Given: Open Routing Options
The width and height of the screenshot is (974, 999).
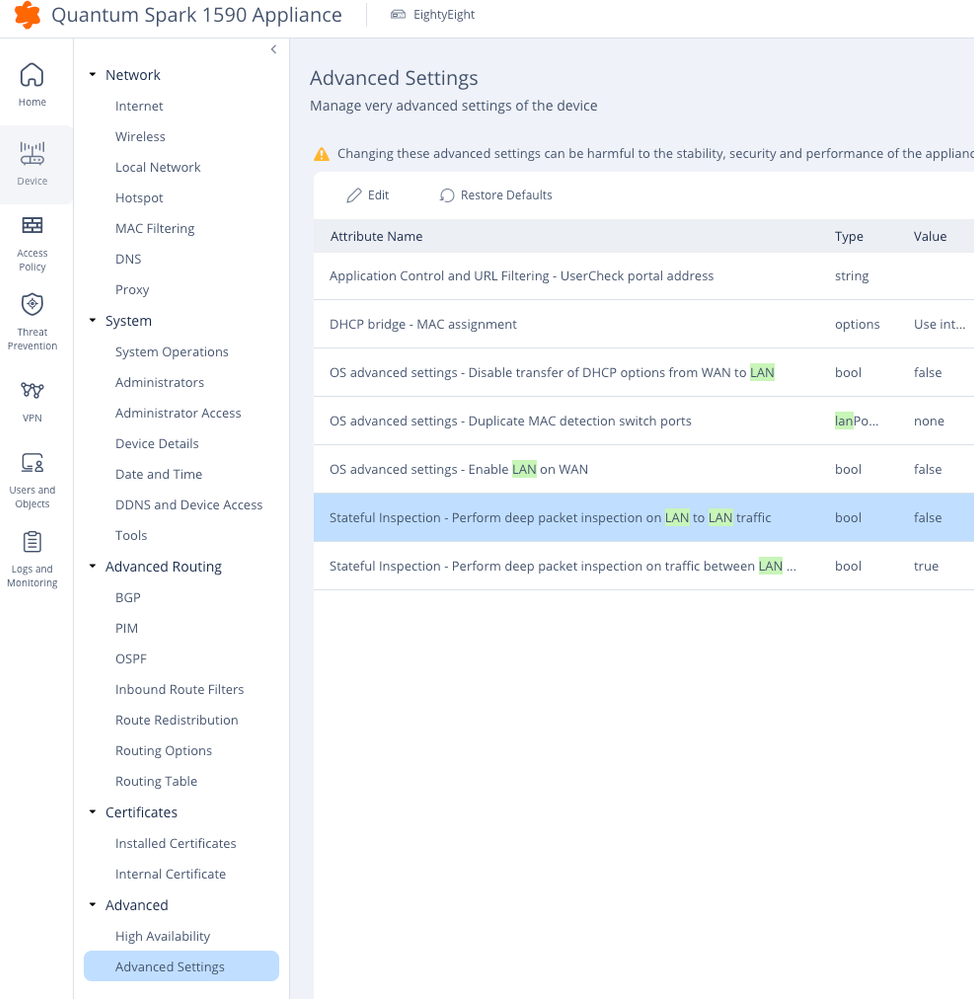Looking at the screenshot, I should pyautogui.click(x=163, y=751).
